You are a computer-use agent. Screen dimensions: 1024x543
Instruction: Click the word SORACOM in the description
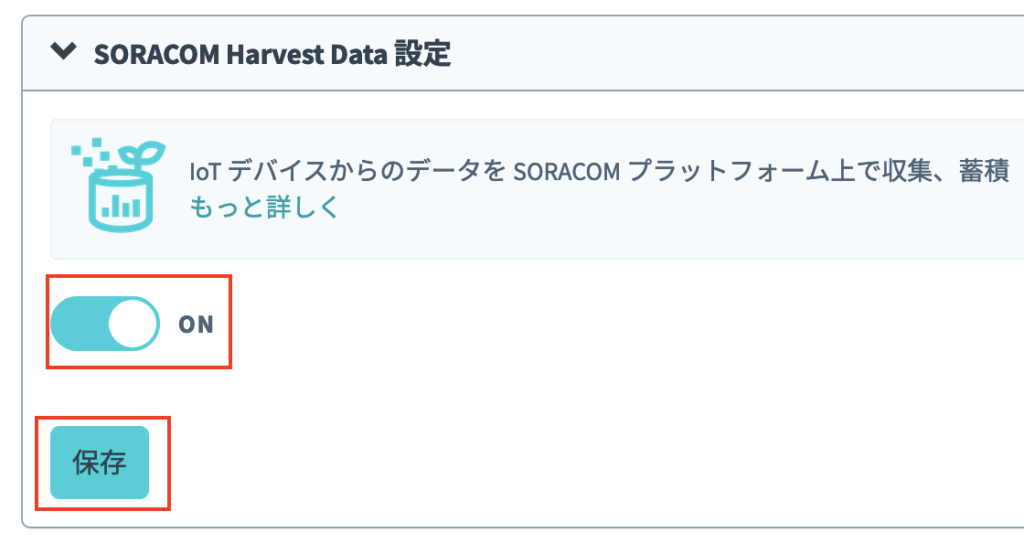[x=566, y=173]
